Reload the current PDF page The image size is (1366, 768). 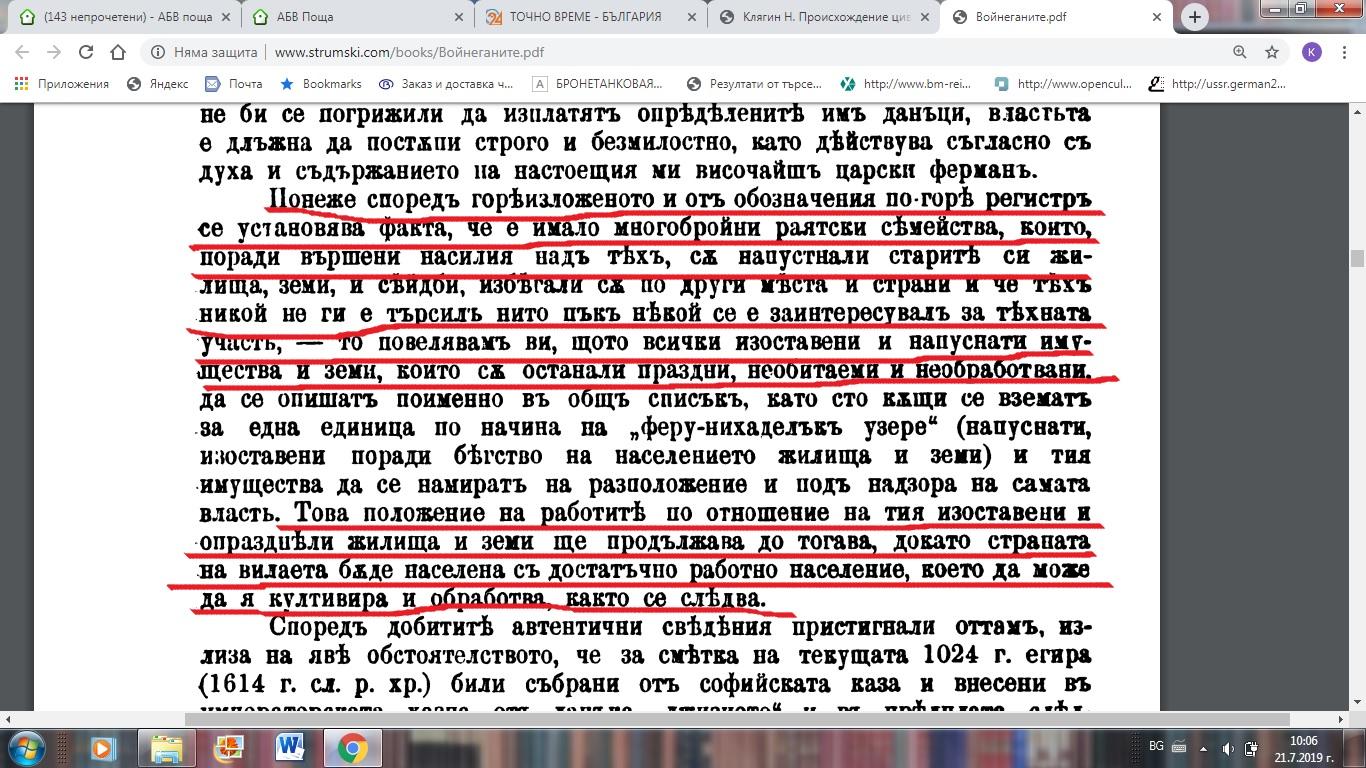tap(86, 52)
